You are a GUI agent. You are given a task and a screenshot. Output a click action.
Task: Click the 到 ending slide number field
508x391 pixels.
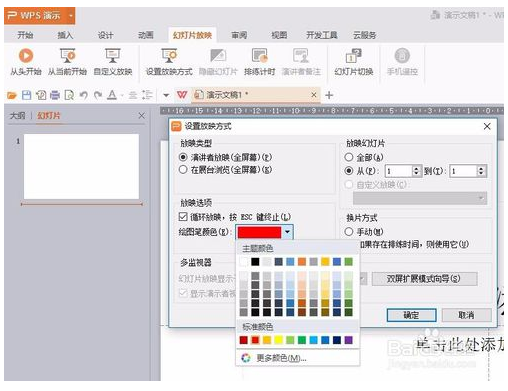pyautogui.click(x=463, y=171)
